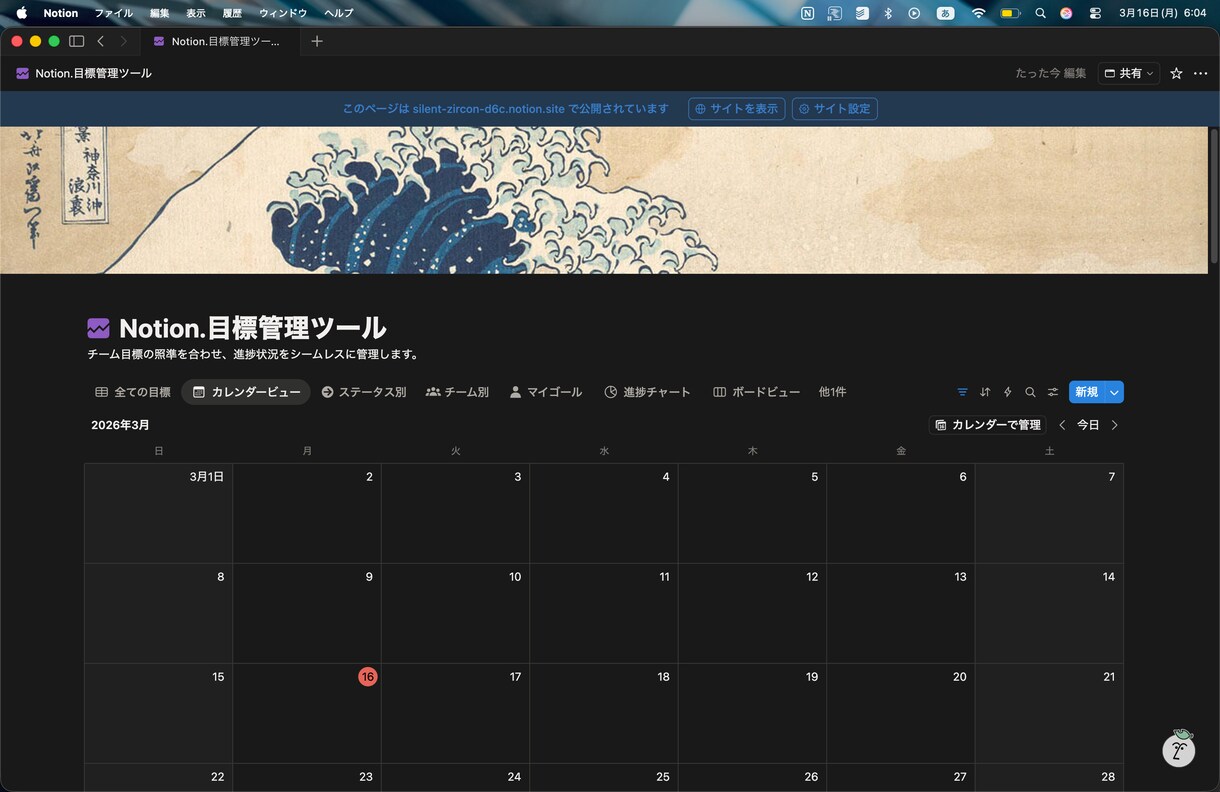Click the 新規 button

[x=1086, y=392]
